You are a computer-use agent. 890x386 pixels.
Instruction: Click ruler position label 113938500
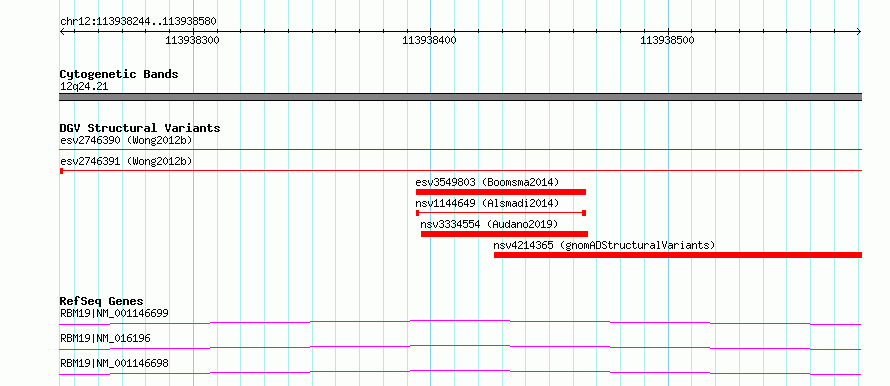tap(667, 41)
